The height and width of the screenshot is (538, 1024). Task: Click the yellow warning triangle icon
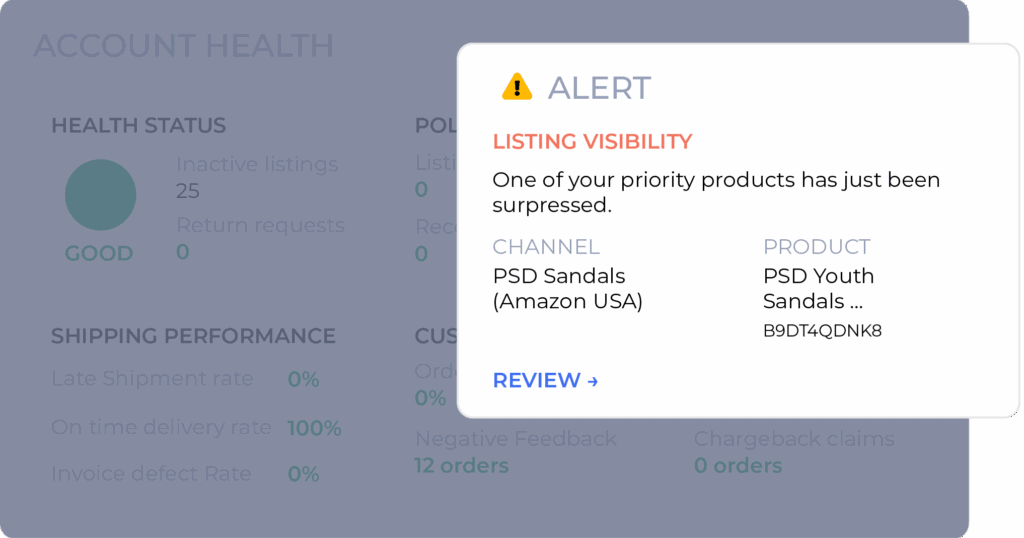517,87
